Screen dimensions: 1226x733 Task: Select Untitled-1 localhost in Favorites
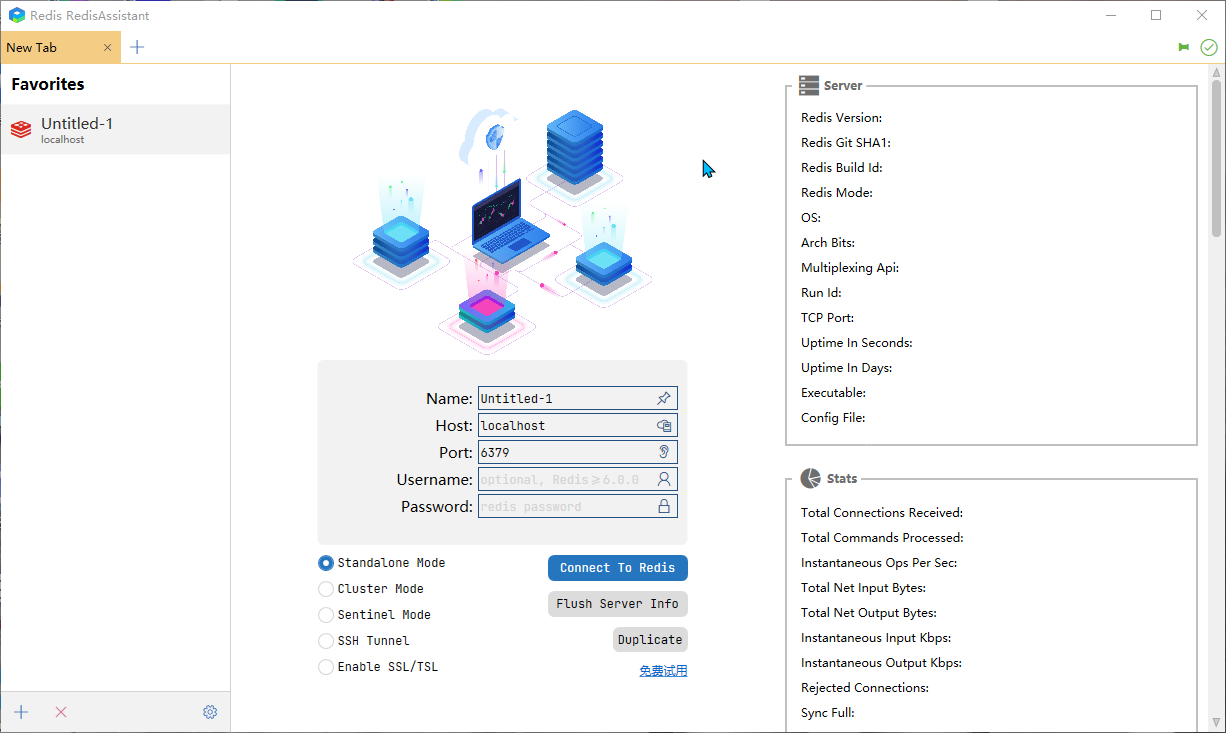coord(115,130)
